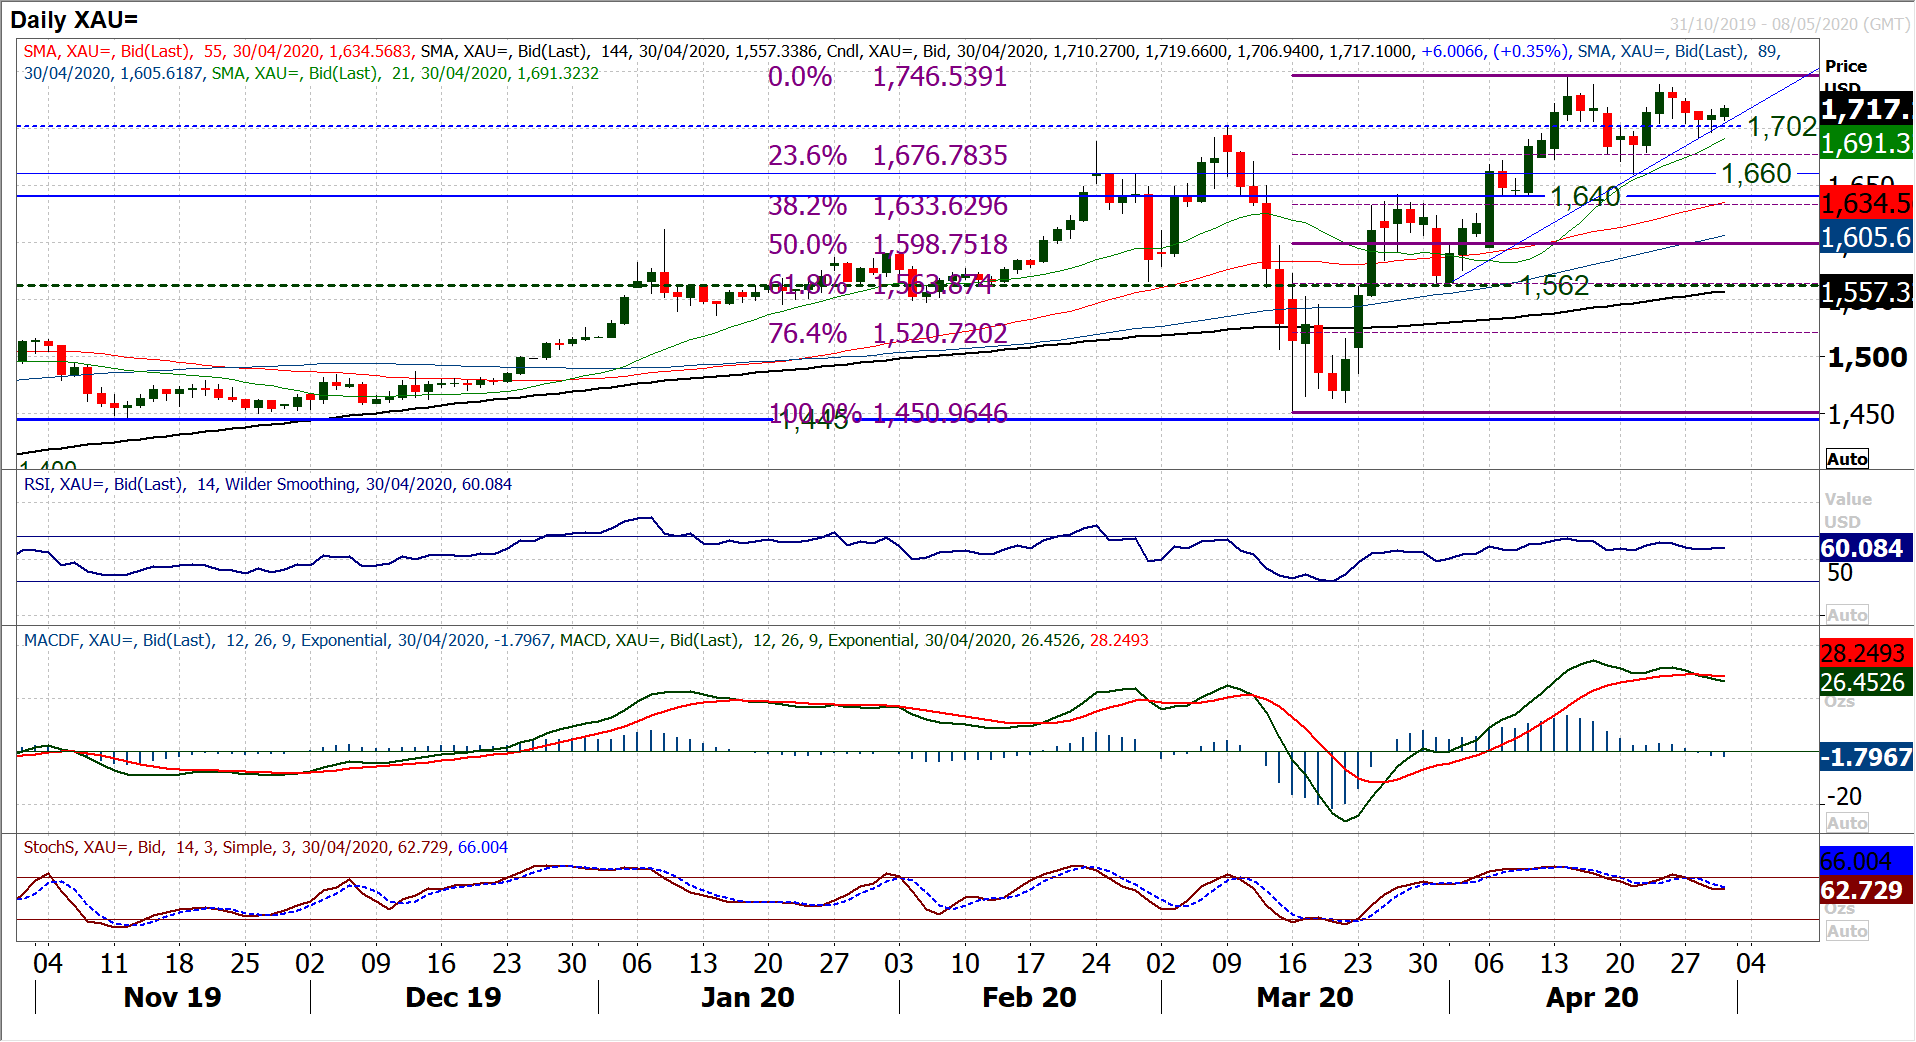This screenshot has width=1916, height=1042.
Task: Click the current price tag 1,717
Action: click(1866, 109)
